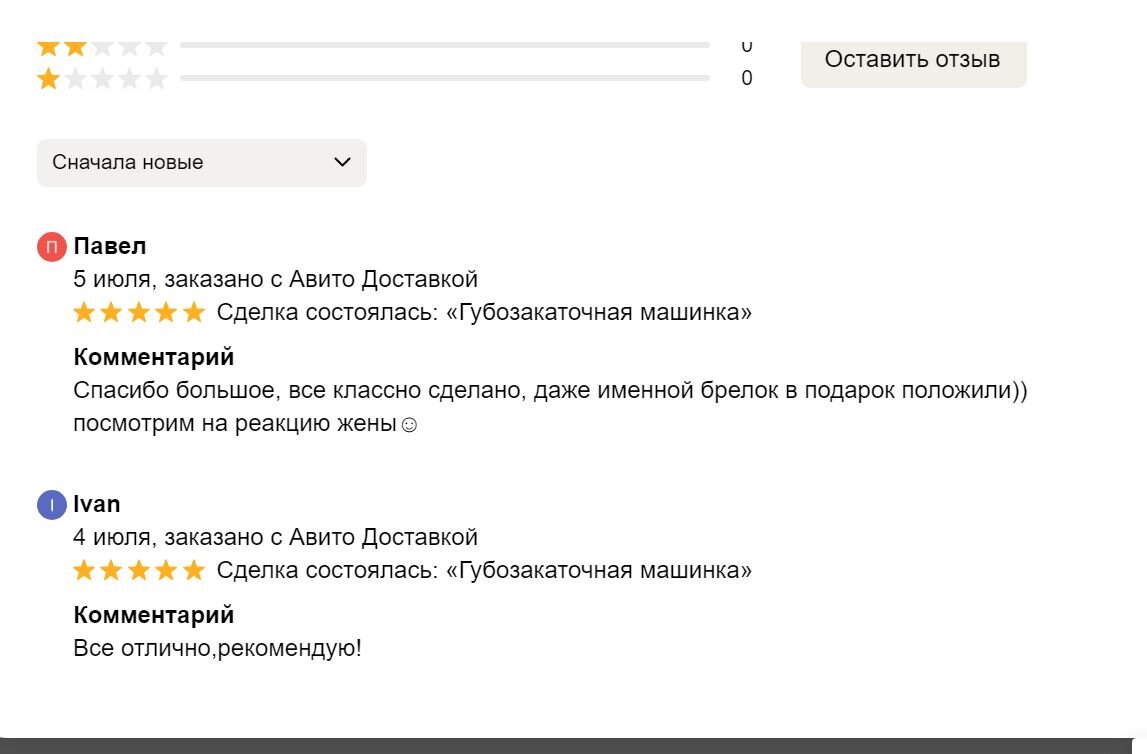The height and width of the screenshot is (754, 1147).
Task: Click the chevron arrow in the sort dropdown
Action: point(342,162)
